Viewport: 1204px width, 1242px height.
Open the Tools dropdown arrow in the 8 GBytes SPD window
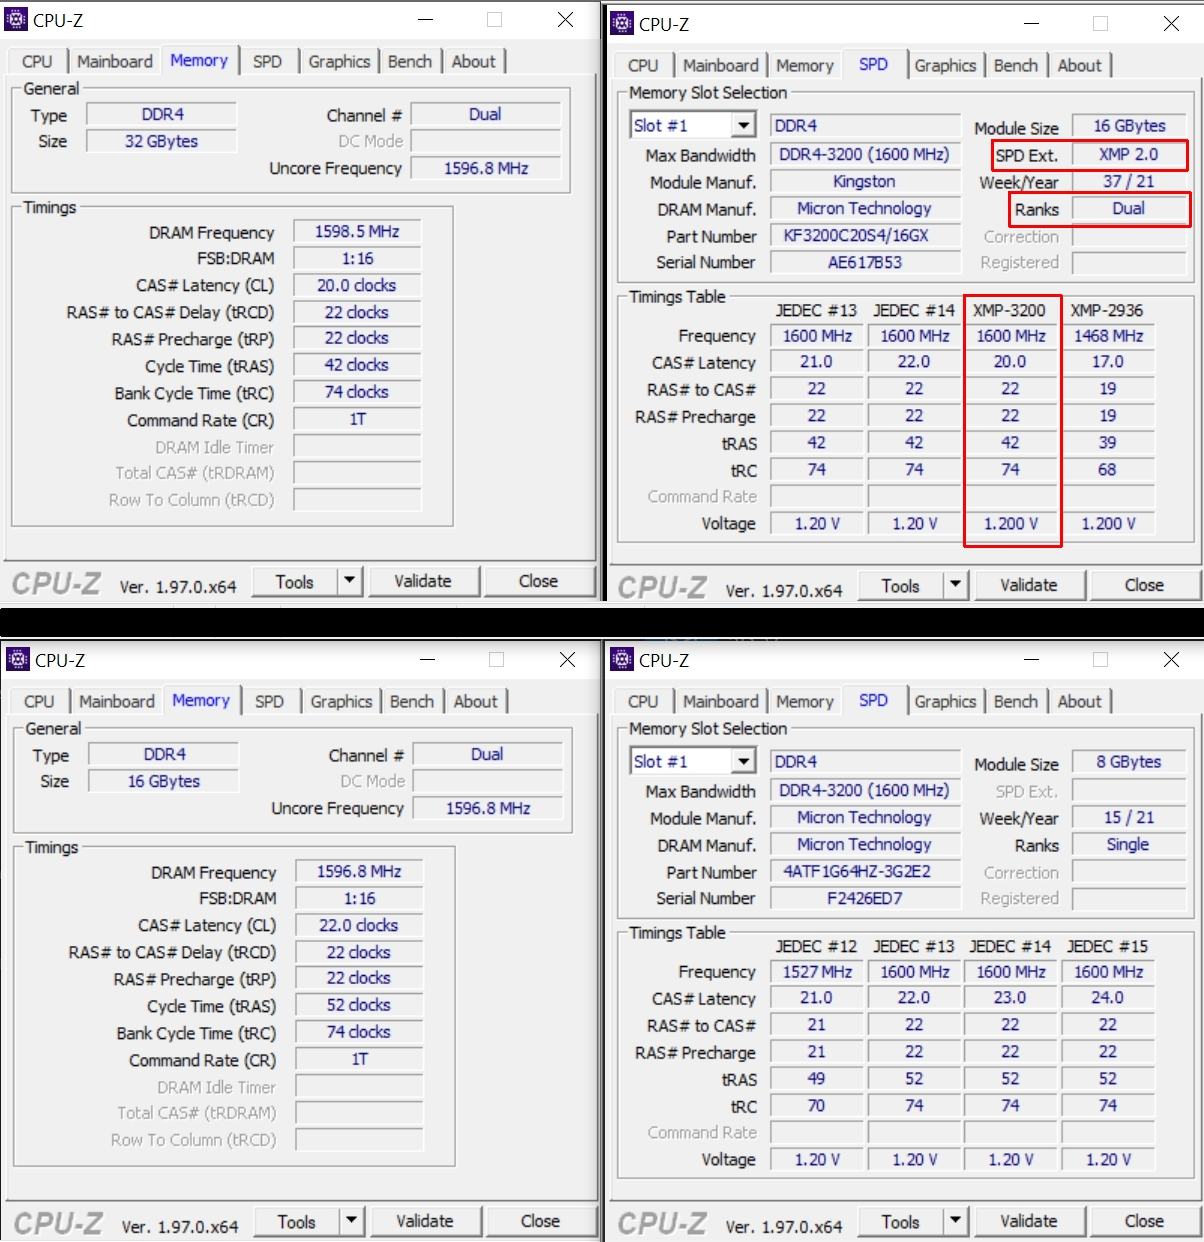click(956, 1221)
